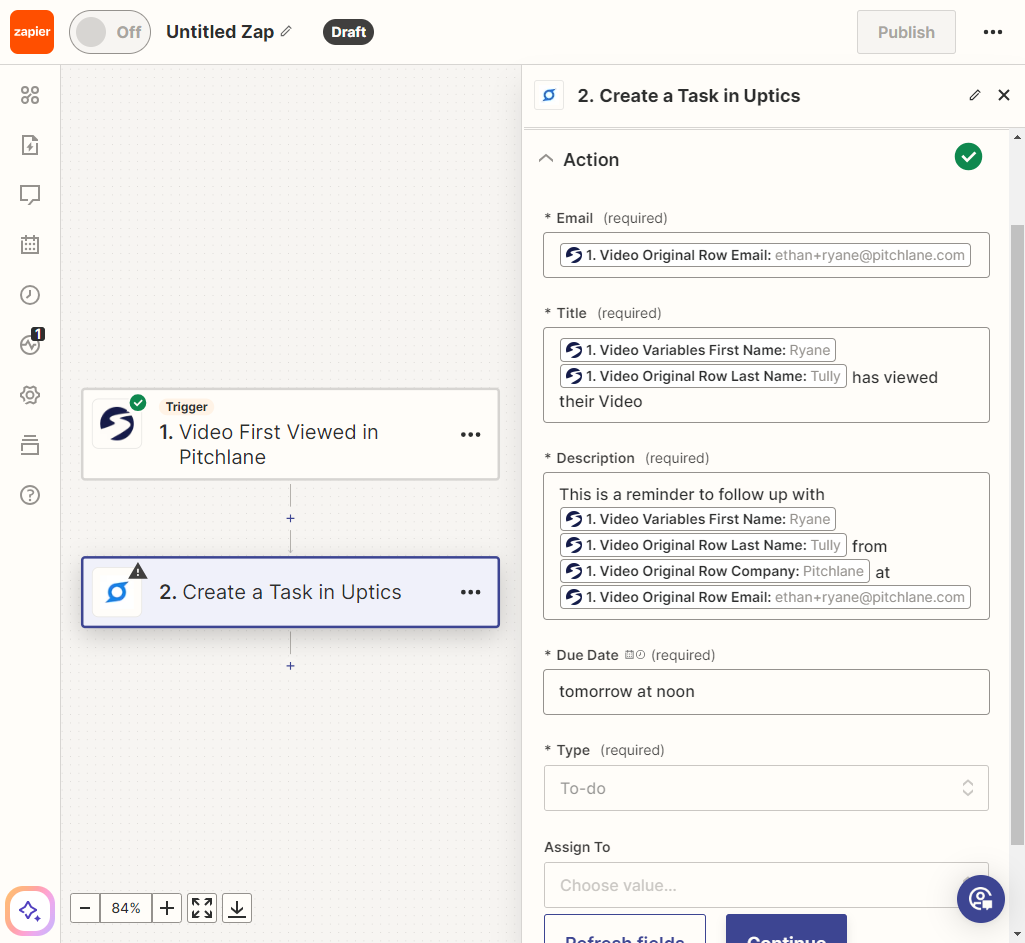
Task: Open the Zap history clock icon
Action: (30, 295)
